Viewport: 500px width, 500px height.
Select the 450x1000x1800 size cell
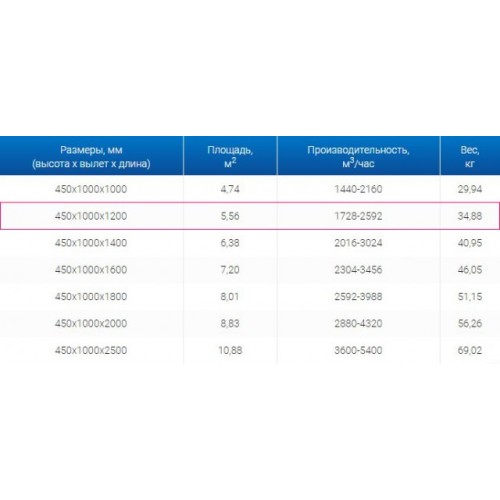[x=91, y=297]
